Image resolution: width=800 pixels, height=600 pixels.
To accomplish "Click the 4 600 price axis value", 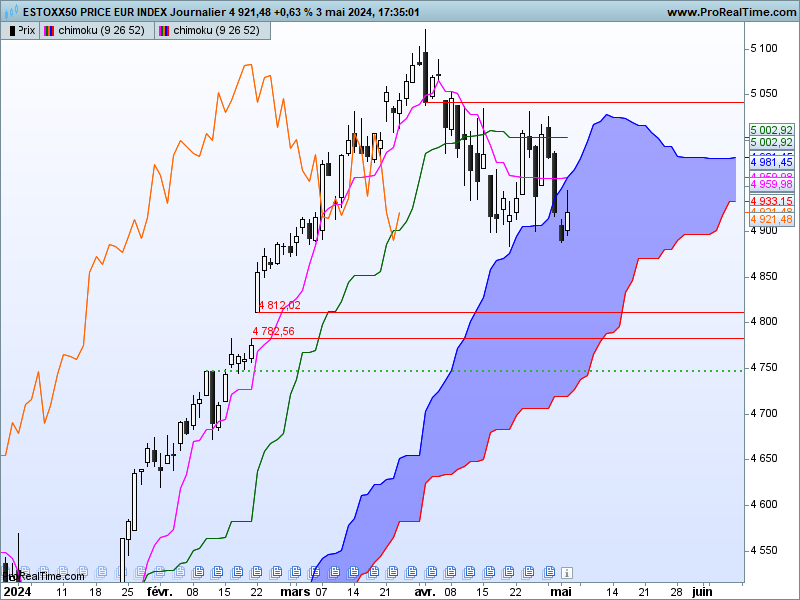I will pyautogui.click(x=764, y=504).
